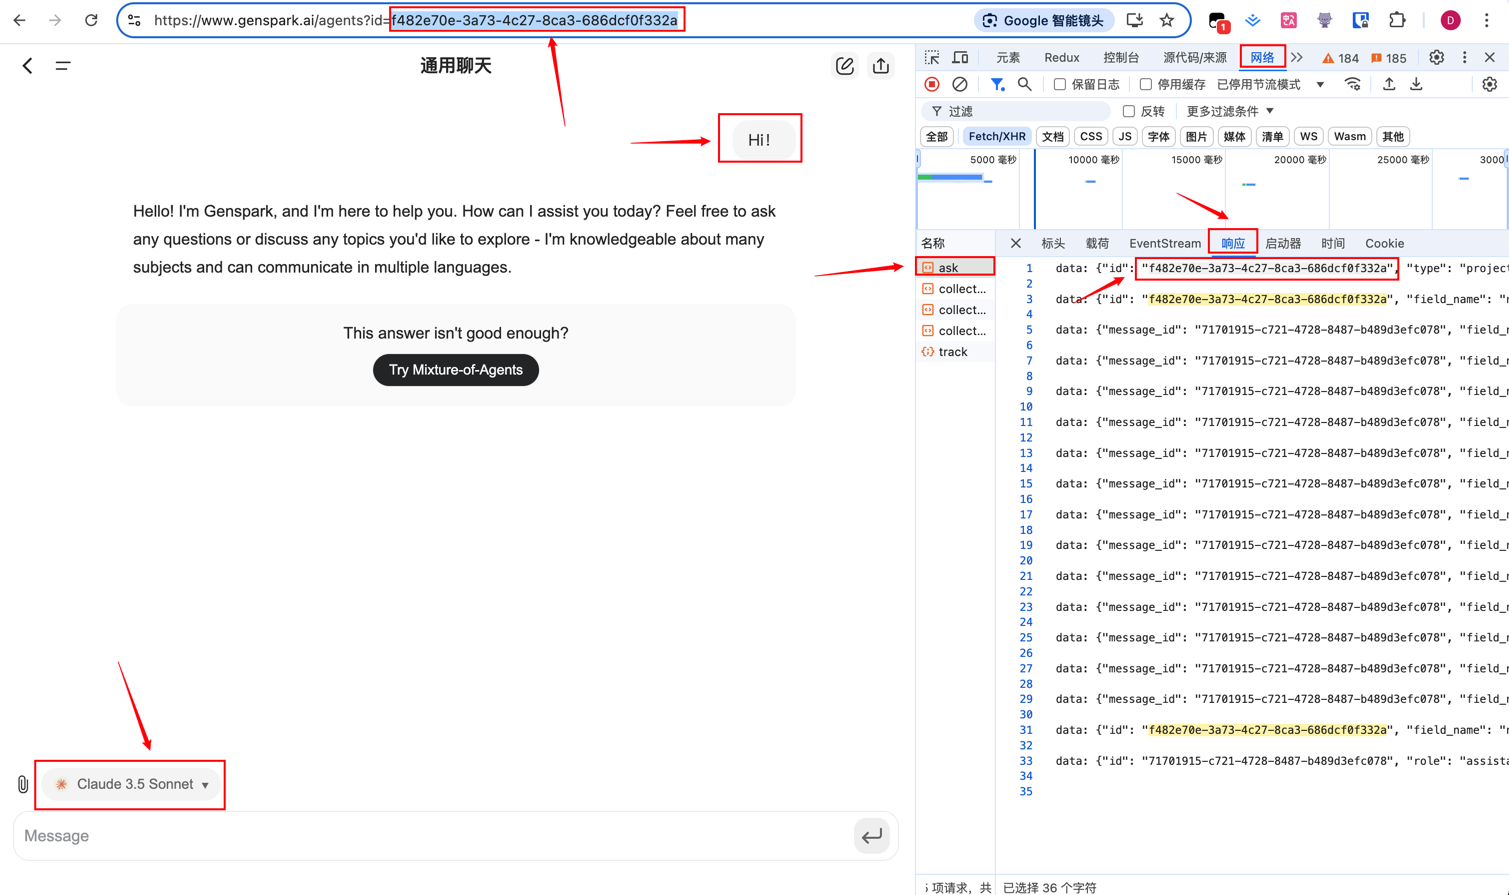Select CSS request type filter
The width and height of the screenshot is (1509, 895).
(1091, 137)
